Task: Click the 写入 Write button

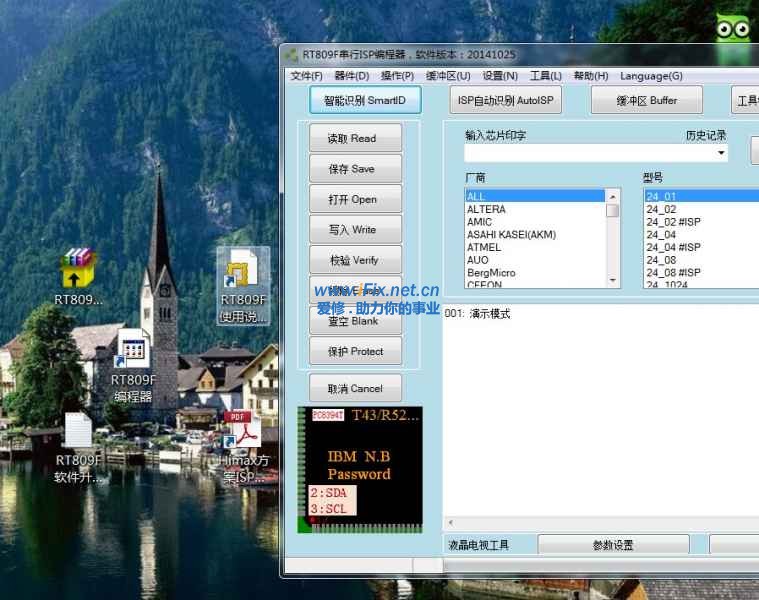Action: click(355, 230)
